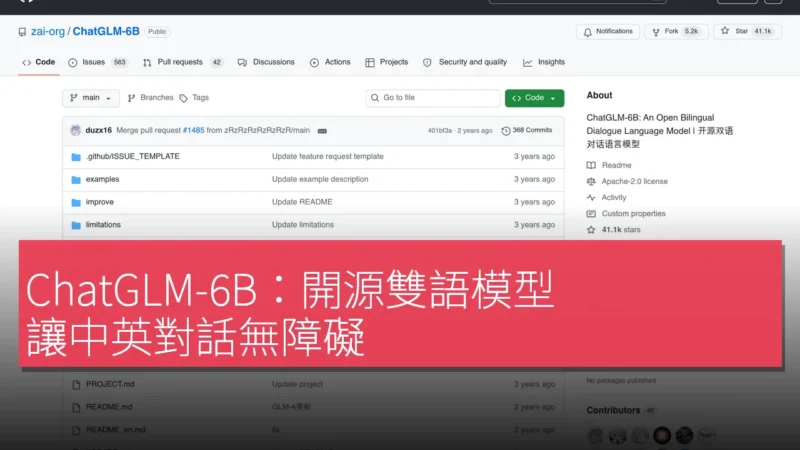Click the examples folder icon
This screenshot has width=800, height=450.
76,180
